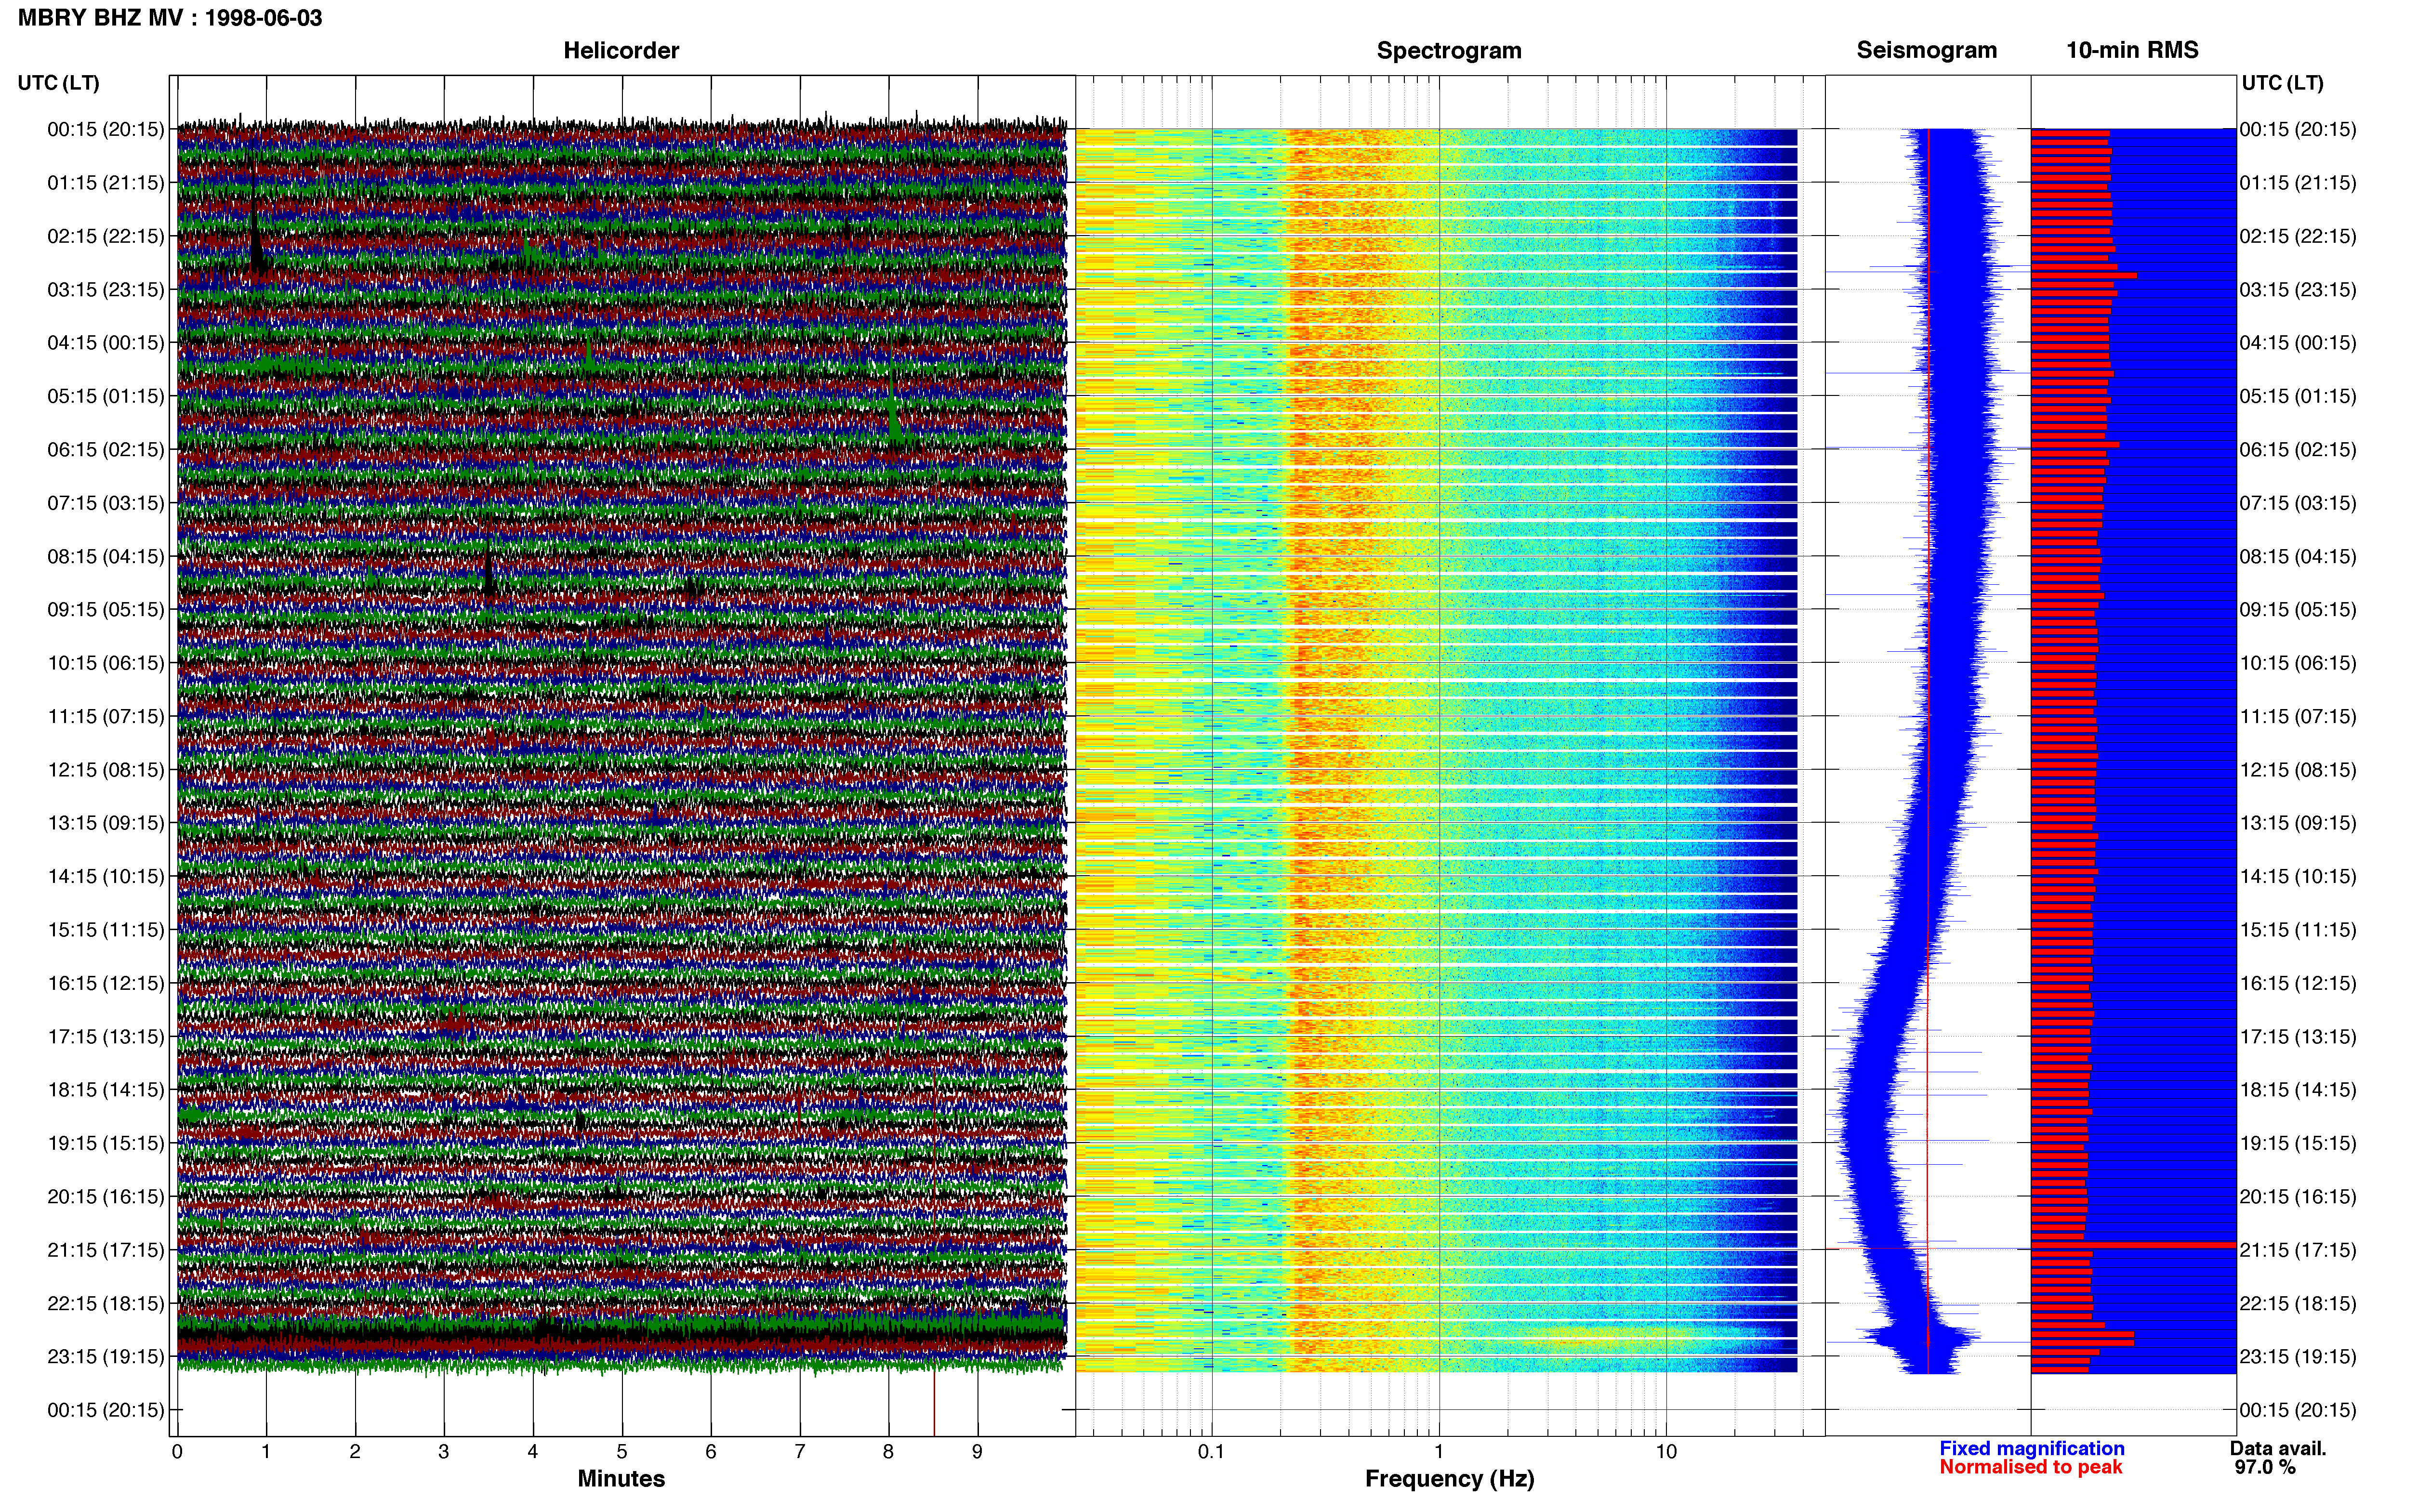Click right time label '19:15 (15:15)'
This screenshot has height=1512, width=2418.
2298,1143
